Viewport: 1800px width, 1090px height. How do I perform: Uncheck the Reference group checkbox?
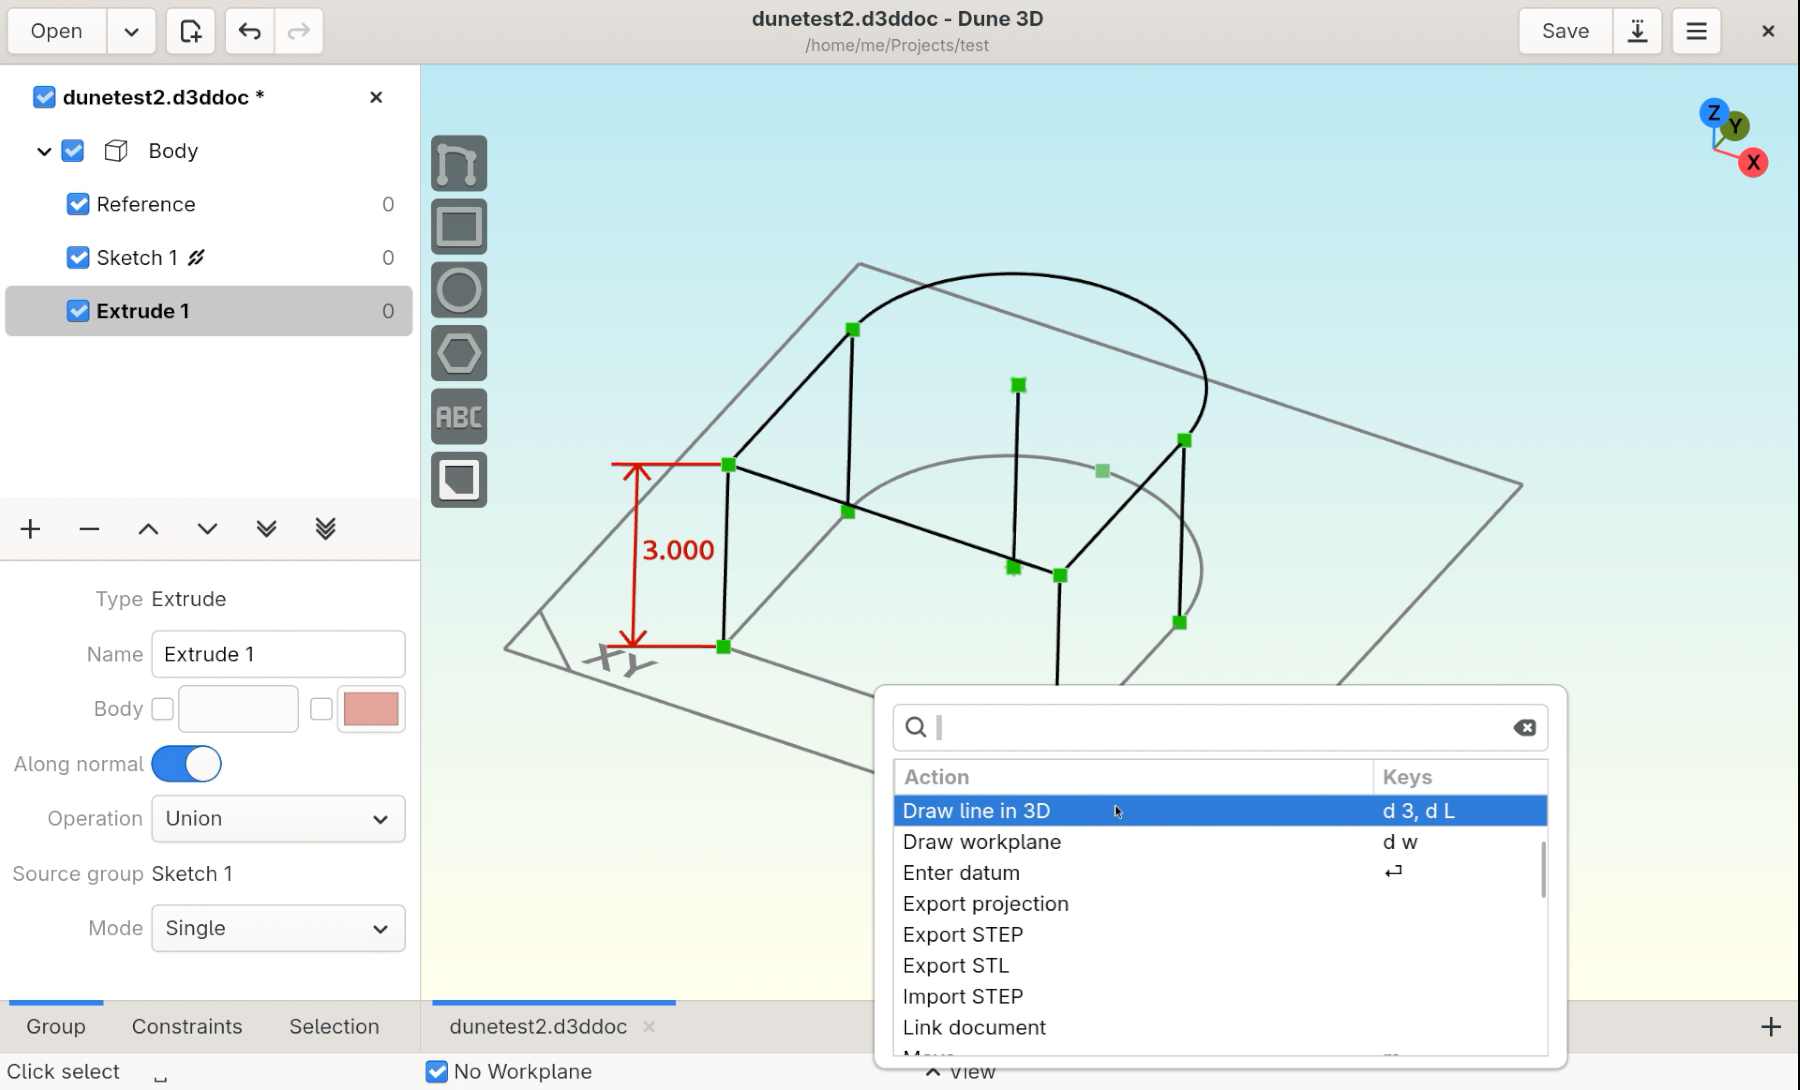[78, 204]
